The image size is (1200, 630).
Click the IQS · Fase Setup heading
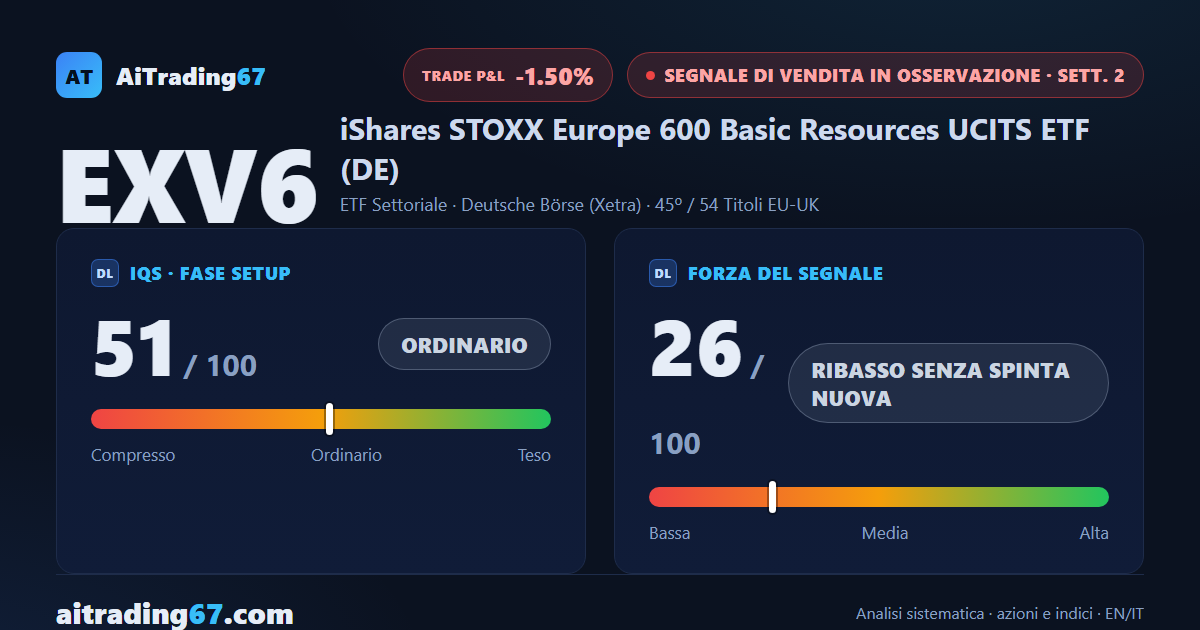click(210, 273)
